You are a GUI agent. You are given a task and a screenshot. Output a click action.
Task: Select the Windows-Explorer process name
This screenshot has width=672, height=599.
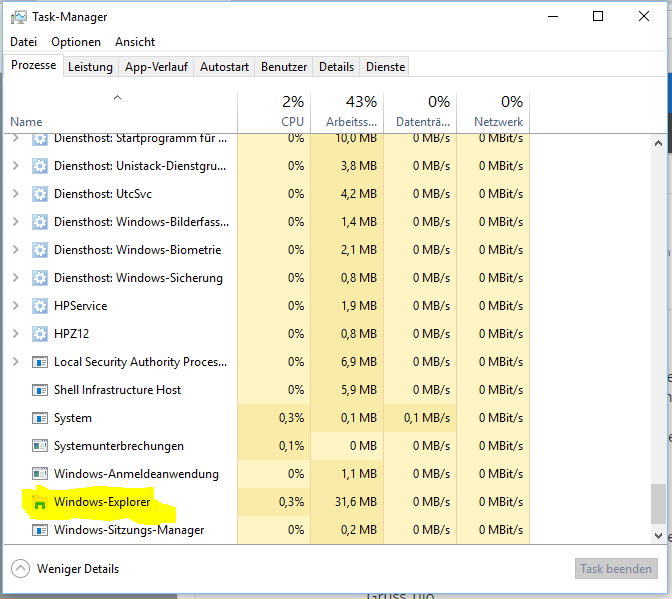[x=102, y=502]
